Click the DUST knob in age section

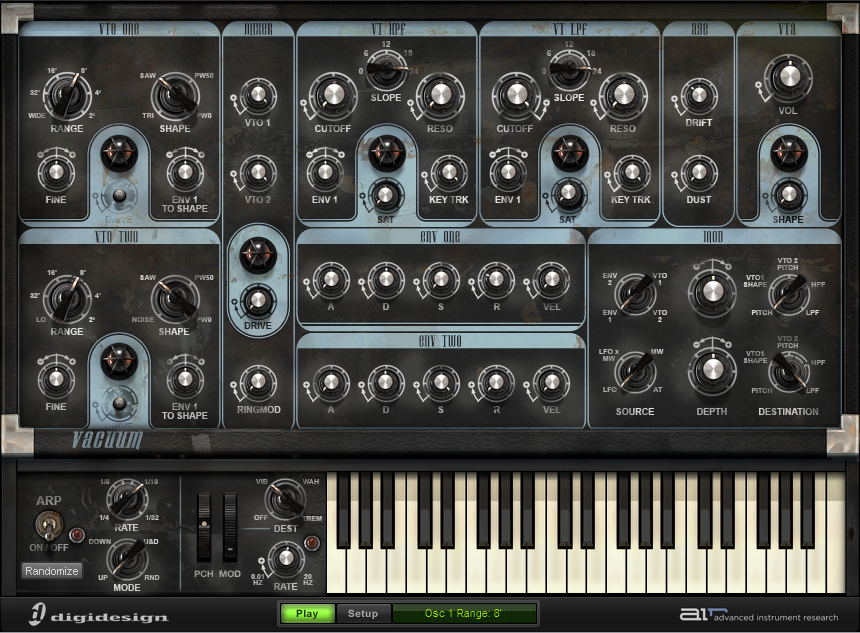[699, 172]
